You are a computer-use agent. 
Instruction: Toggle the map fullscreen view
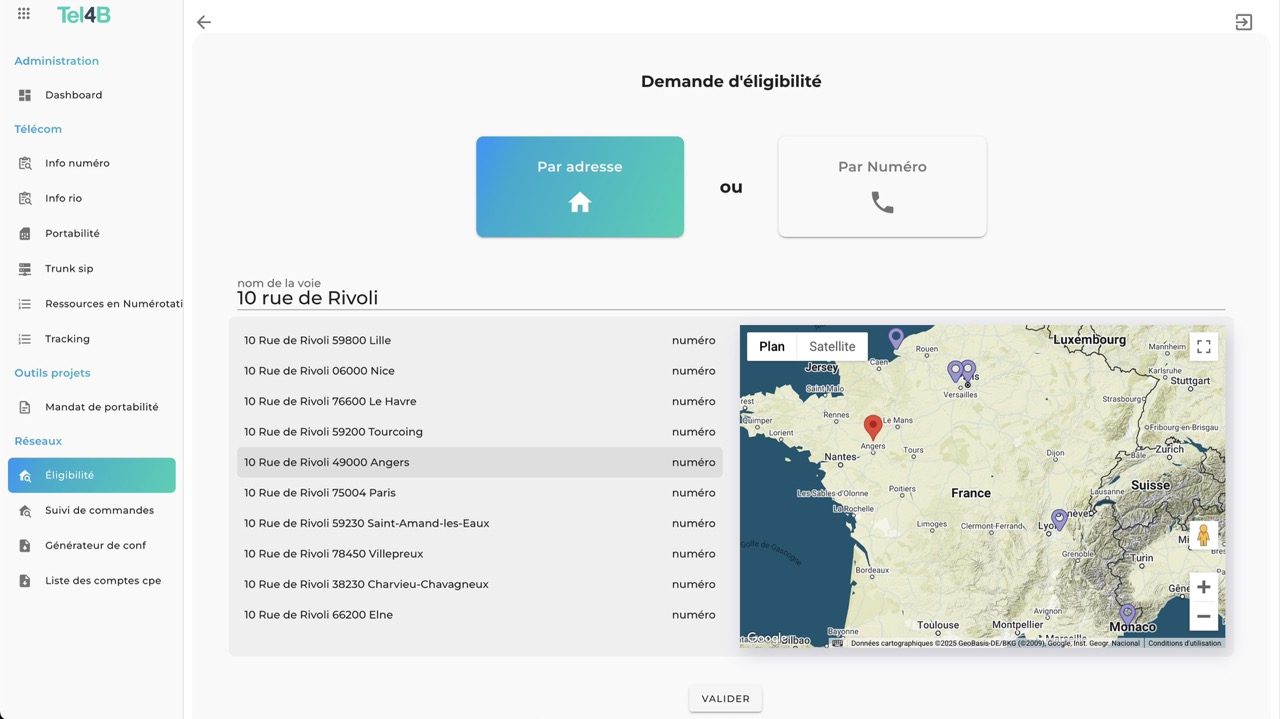[1203, 347]
